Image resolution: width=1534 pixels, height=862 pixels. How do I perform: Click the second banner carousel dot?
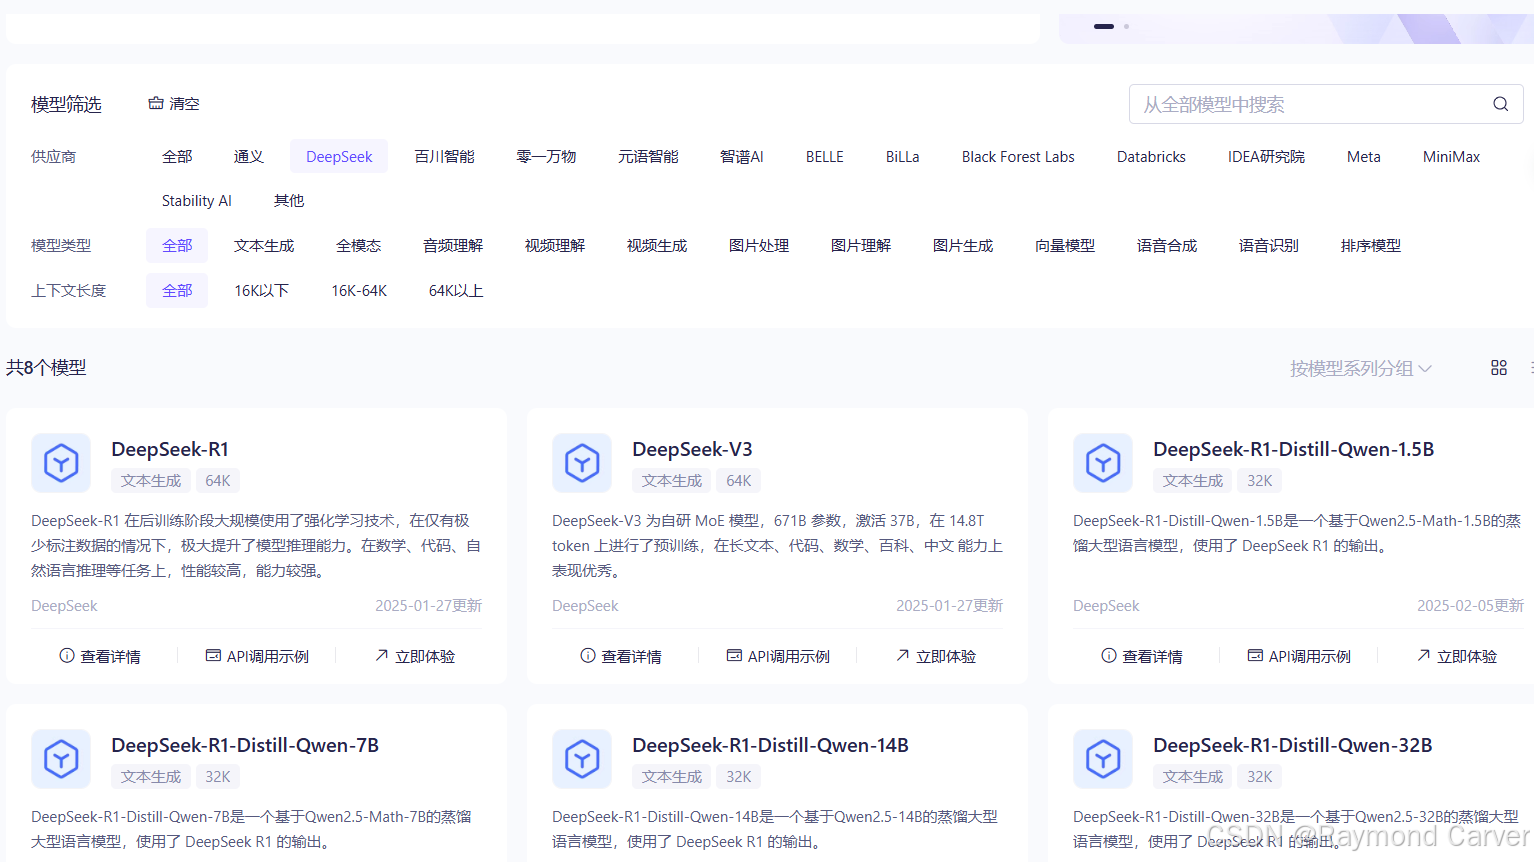pos(1126,26)
